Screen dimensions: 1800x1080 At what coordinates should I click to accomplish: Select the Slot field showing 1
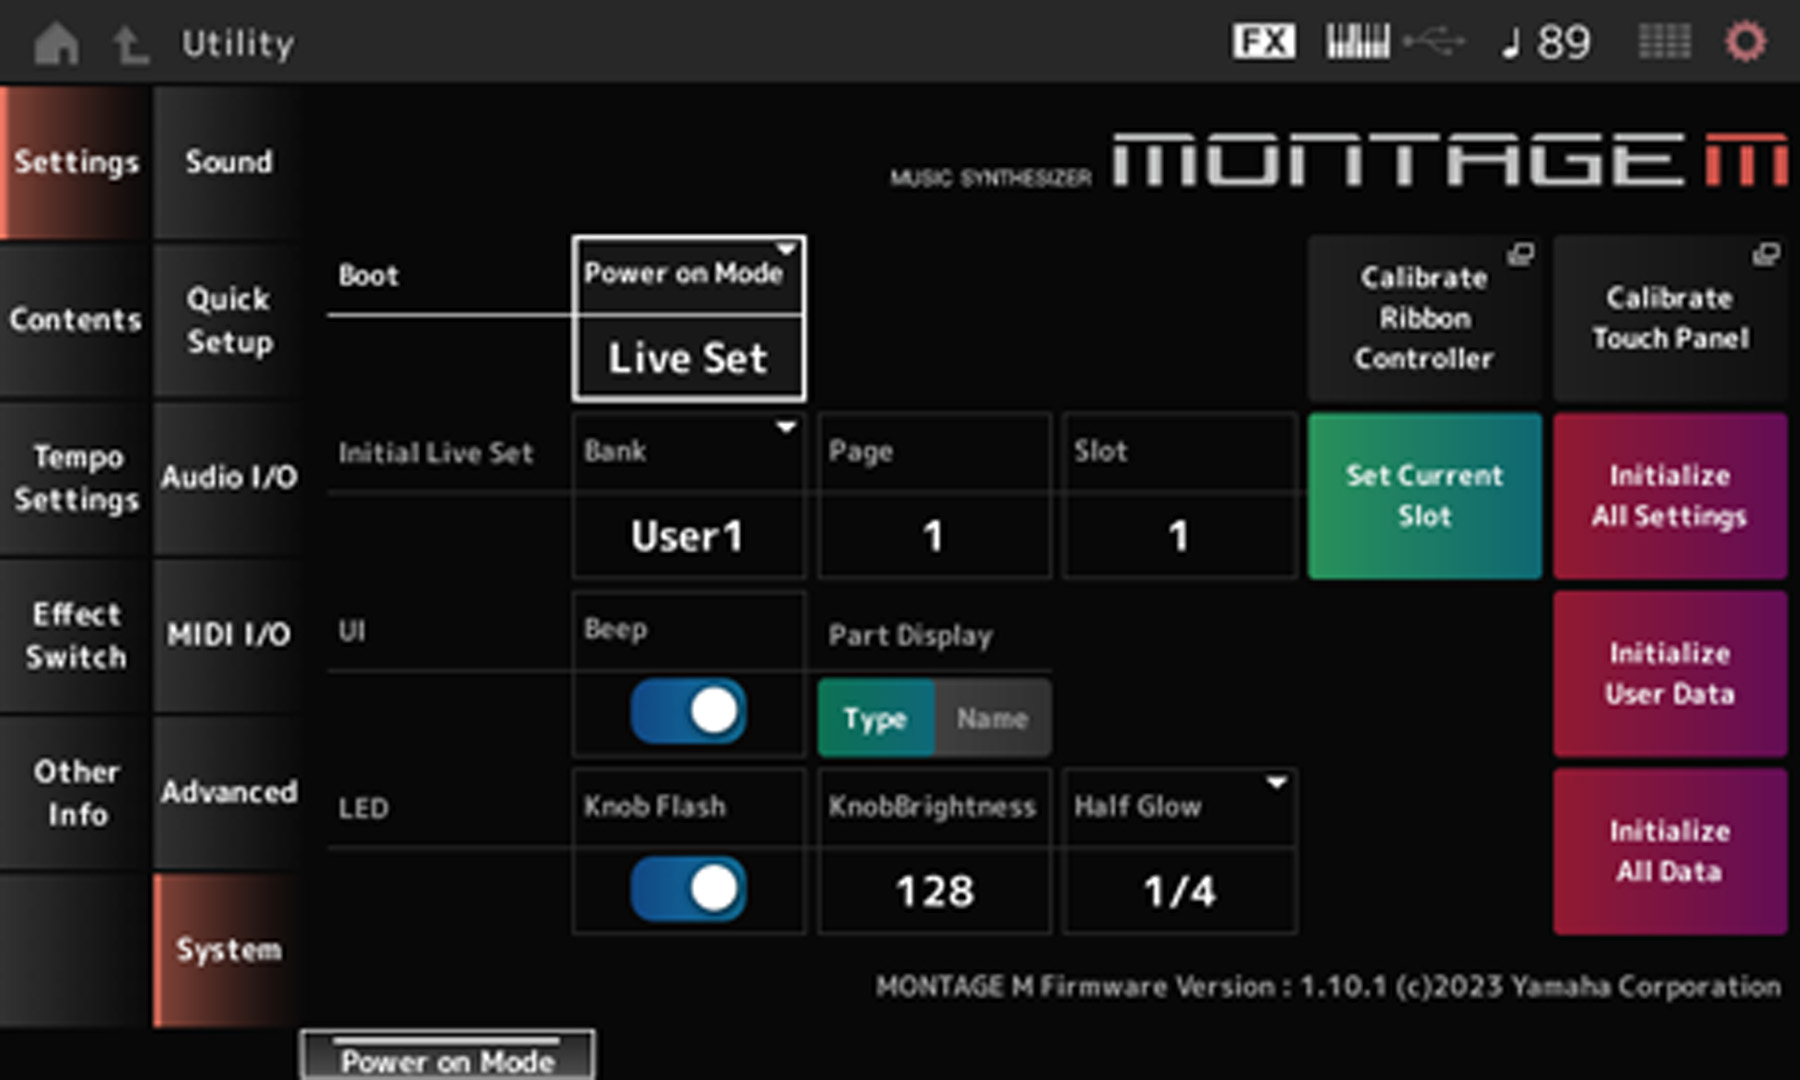(x=1178, y=535)
